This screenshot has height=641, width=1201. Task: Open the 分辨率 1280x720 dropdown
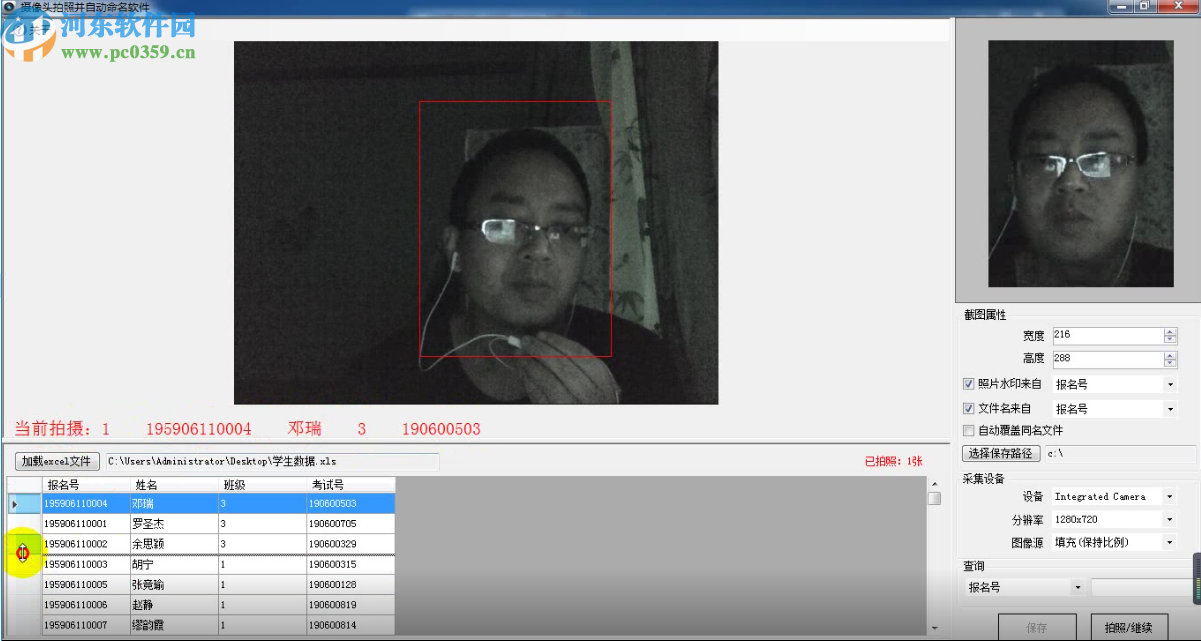(x=1170, y=520)
